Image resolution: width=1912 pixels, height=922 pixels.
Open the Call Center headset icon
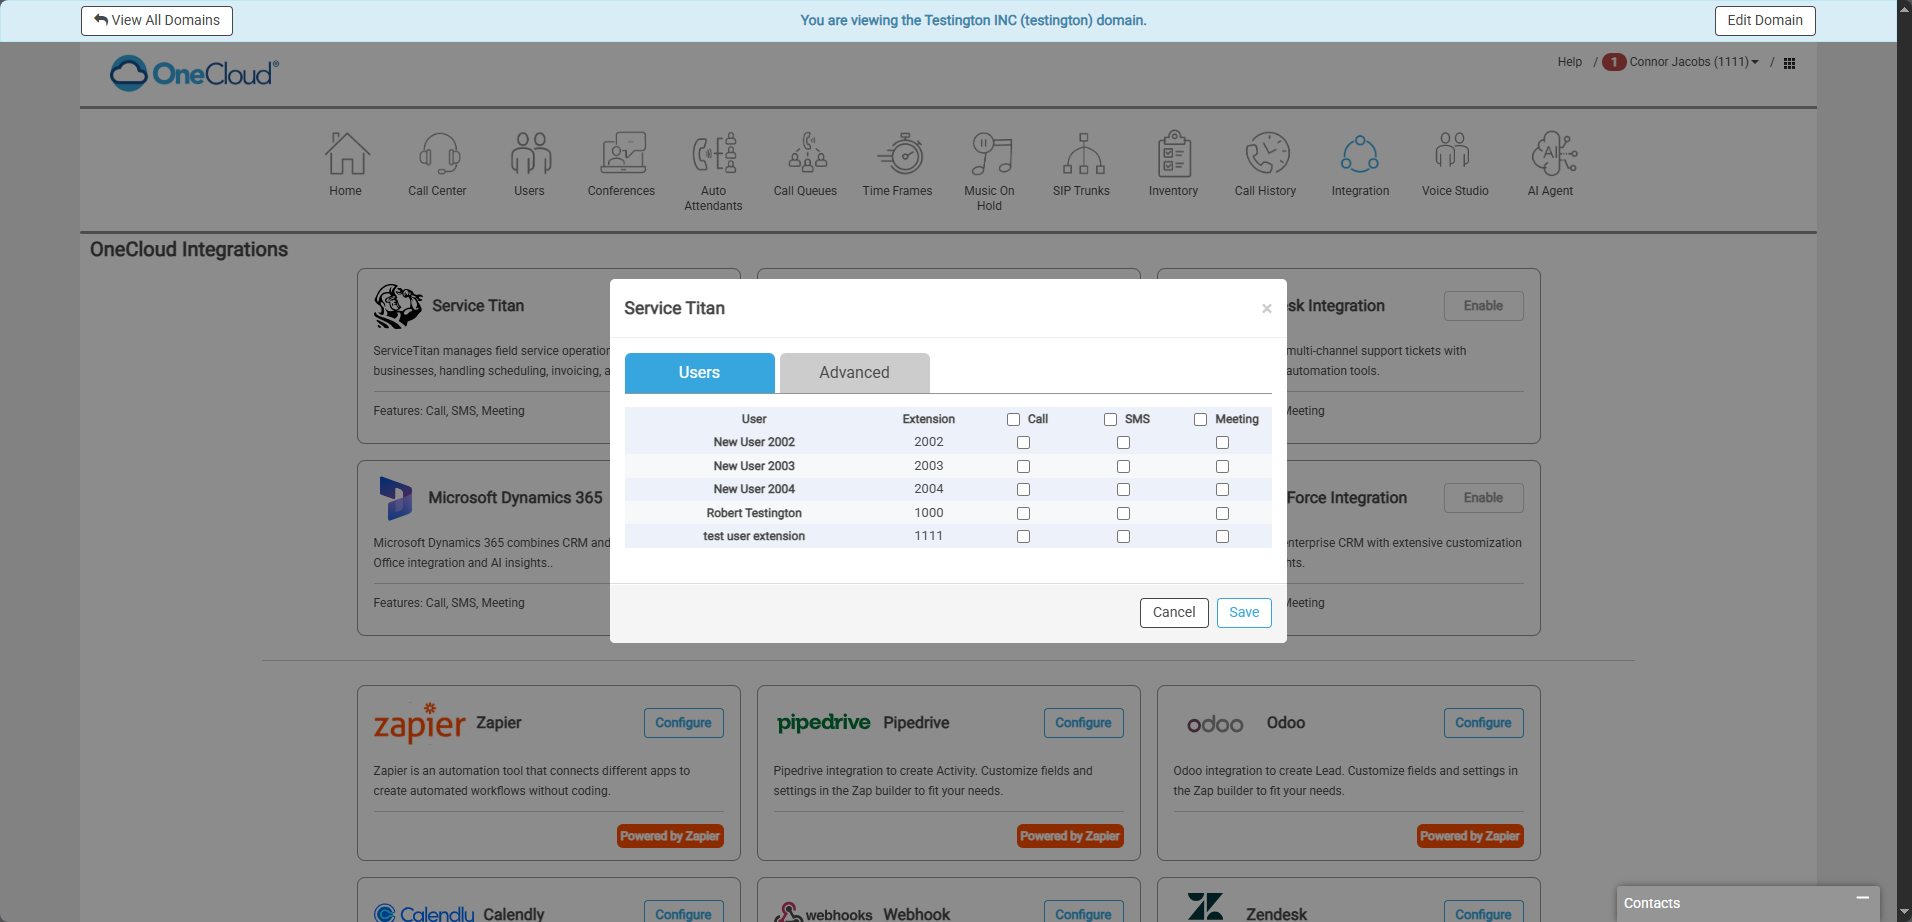tap(438, 155)
